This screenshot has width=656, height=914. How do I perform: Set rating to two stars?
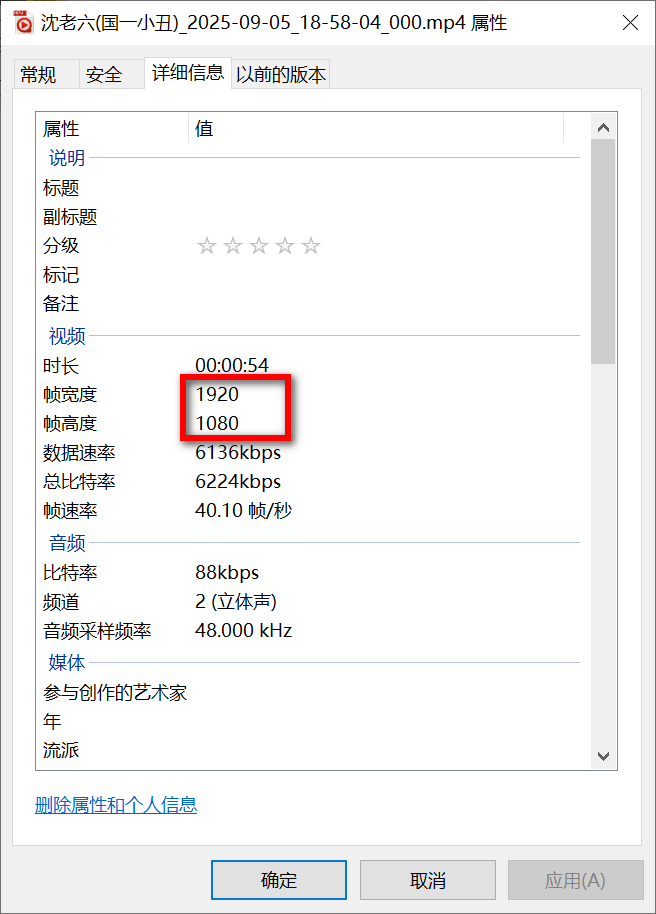[x=233, y=245]
